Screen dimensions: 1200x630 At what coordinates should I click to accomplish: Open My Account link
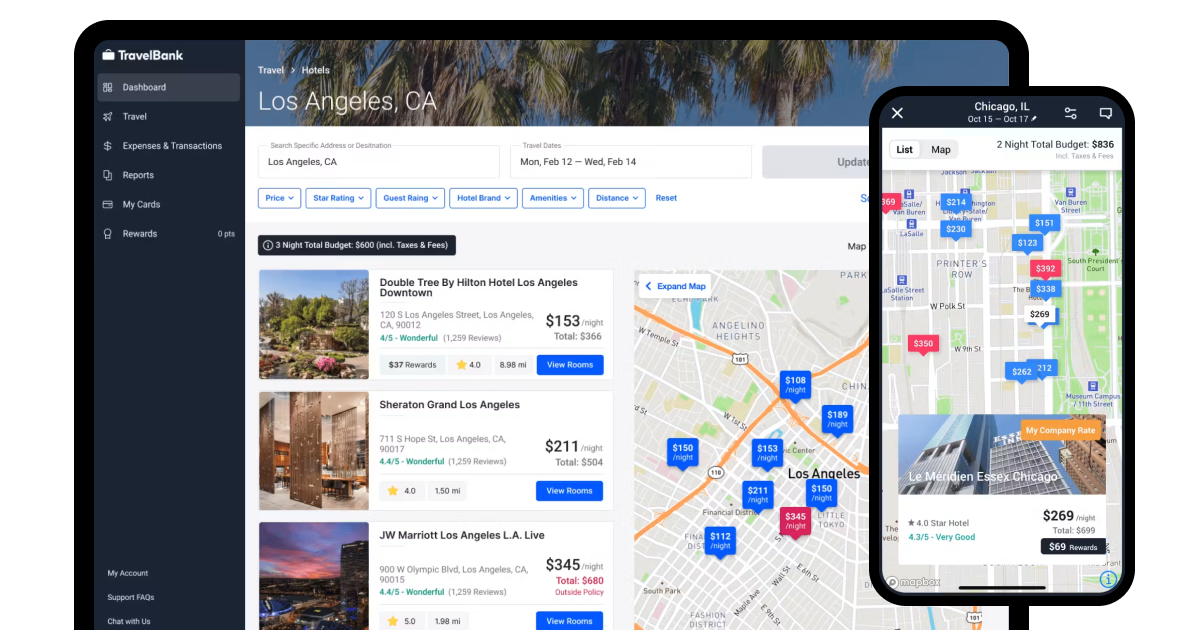[128, 573]
